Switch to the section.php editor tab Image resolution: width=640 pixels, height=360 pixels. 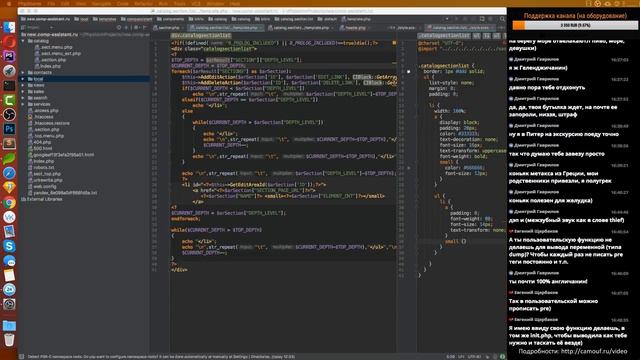(x=169, y=28)
